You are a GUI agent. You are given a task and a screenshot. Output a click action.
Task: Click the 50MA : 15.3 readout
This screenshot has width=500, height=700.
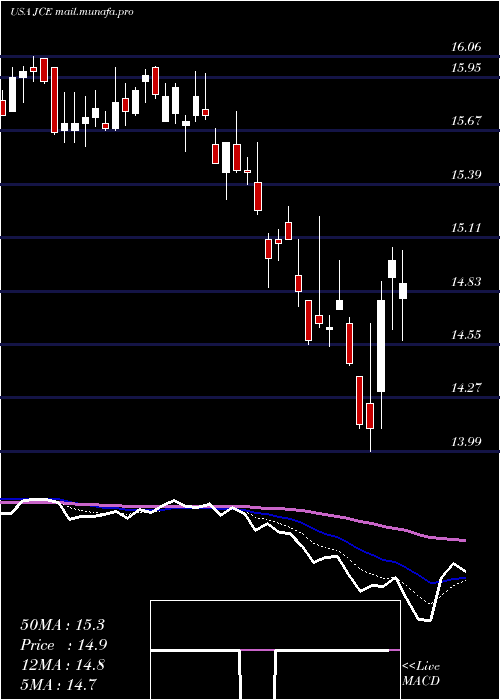tap(62, 625)
